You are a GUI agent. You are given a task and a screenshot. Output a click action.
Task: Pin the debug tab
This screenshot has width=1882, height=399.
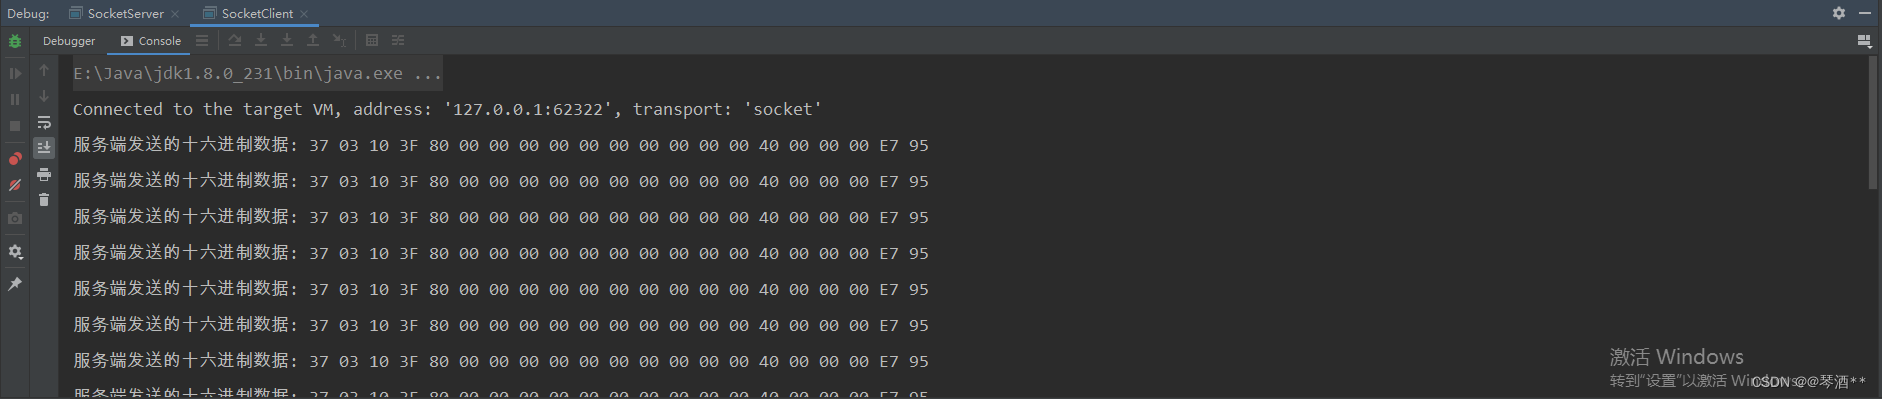(15, 284)
